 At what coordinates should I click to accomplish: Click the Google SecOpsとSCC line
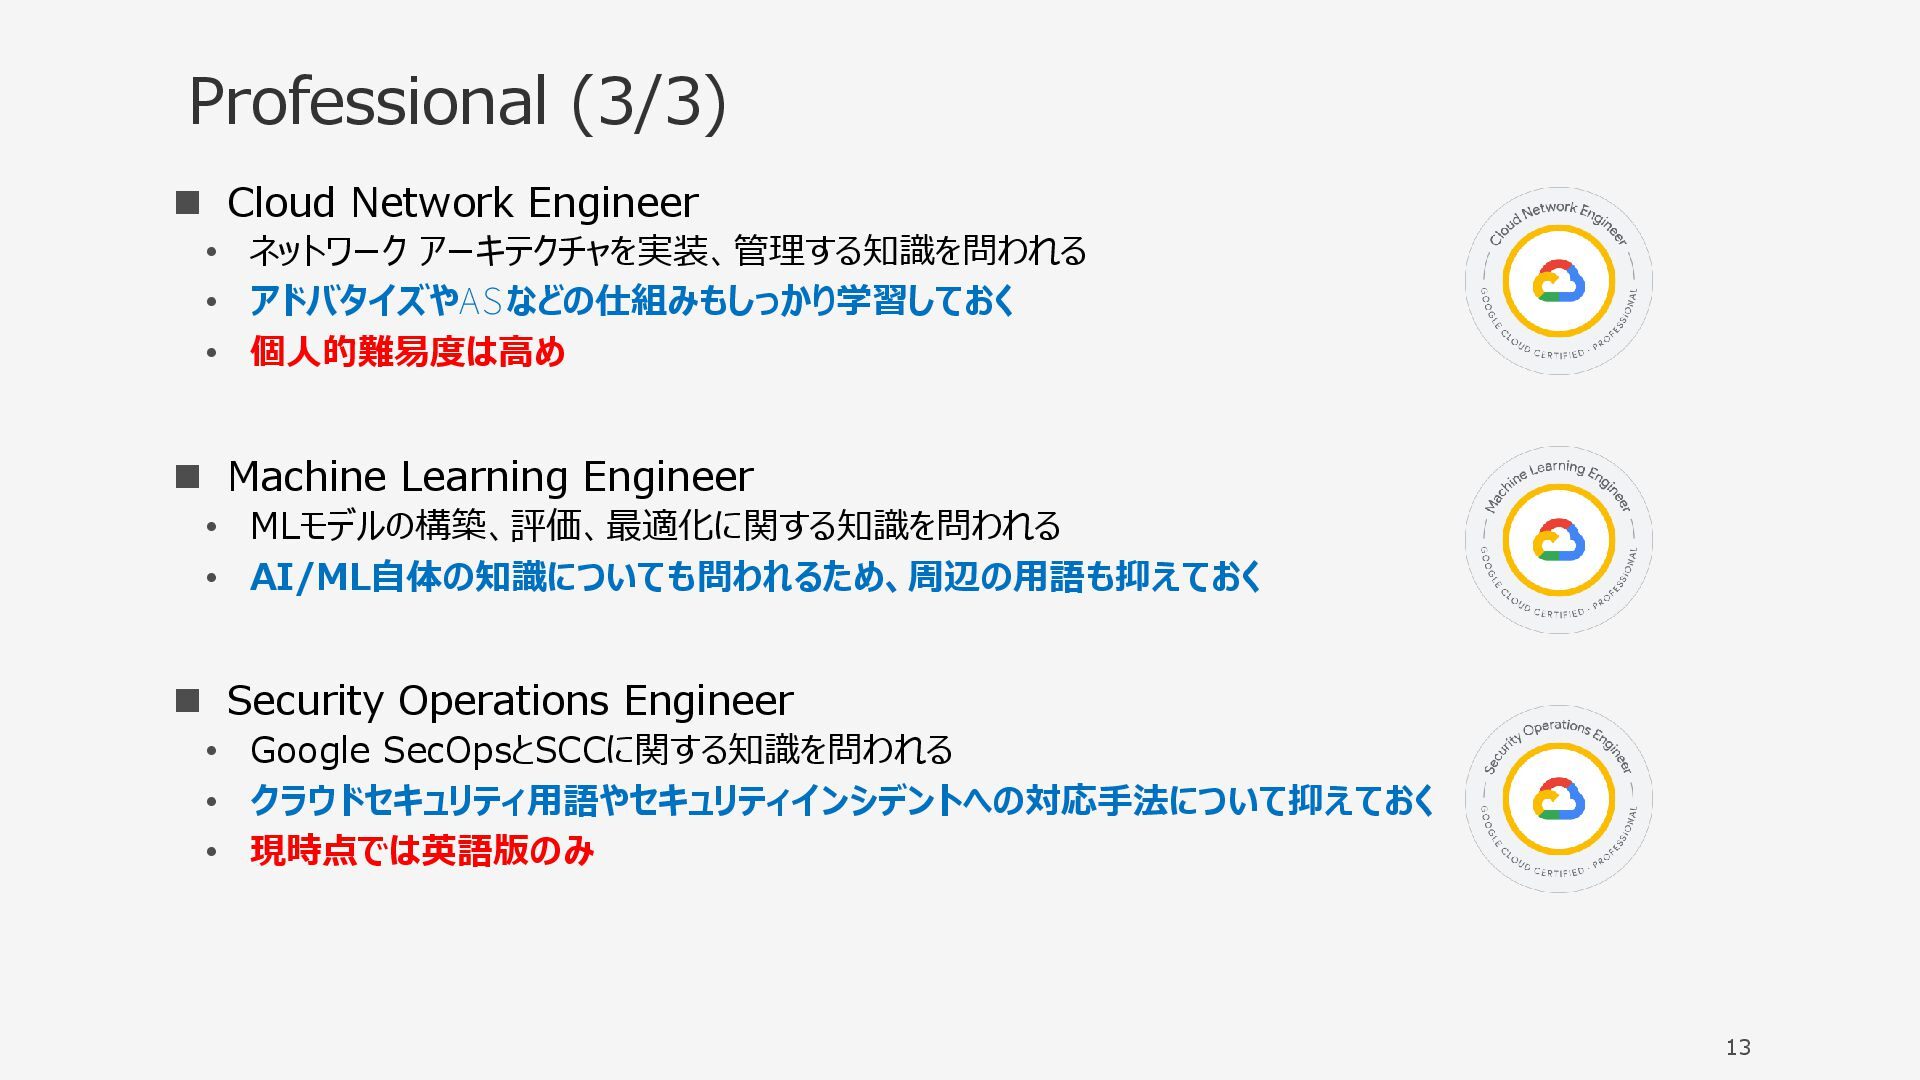click(601, 749)
